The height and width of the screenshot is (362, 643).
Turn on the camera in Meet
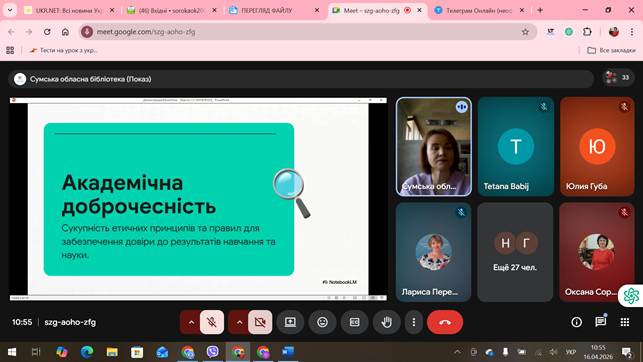260,322
